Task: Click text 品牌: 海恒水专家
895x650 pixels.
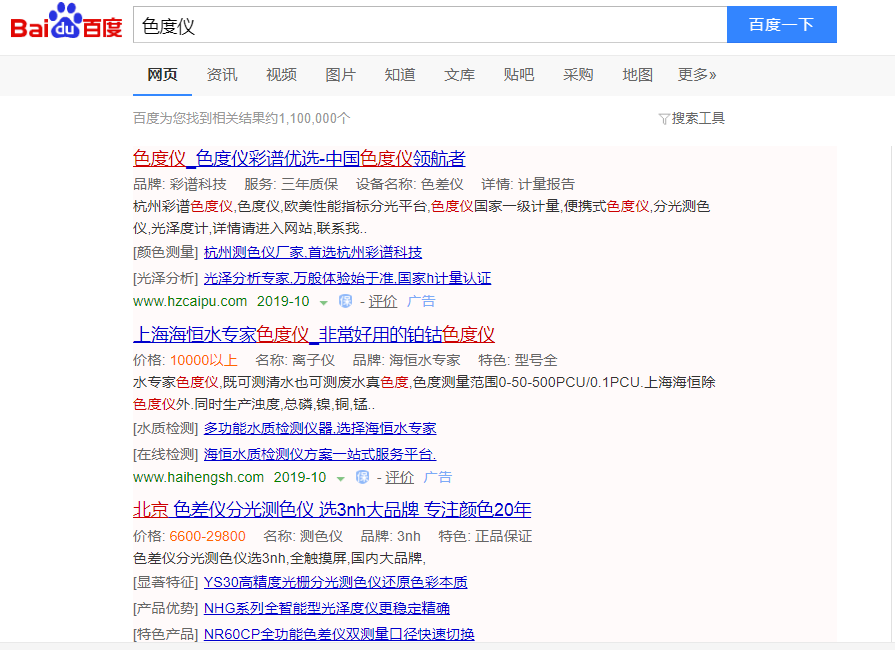Action: [x=406, y=360]
